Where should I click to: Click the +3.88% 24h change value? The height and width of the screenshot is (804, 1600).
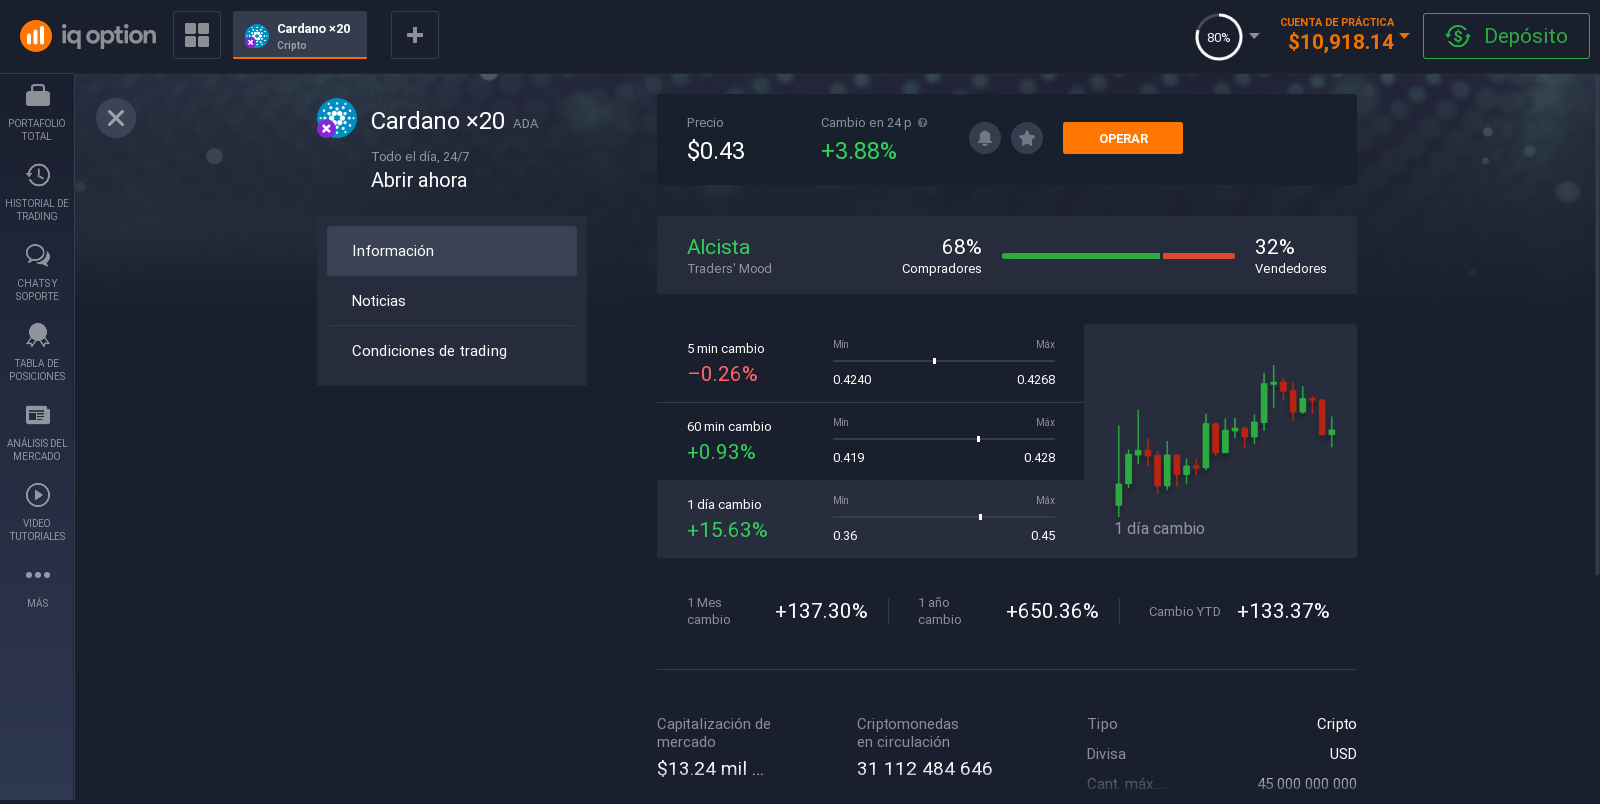(859, 151)
